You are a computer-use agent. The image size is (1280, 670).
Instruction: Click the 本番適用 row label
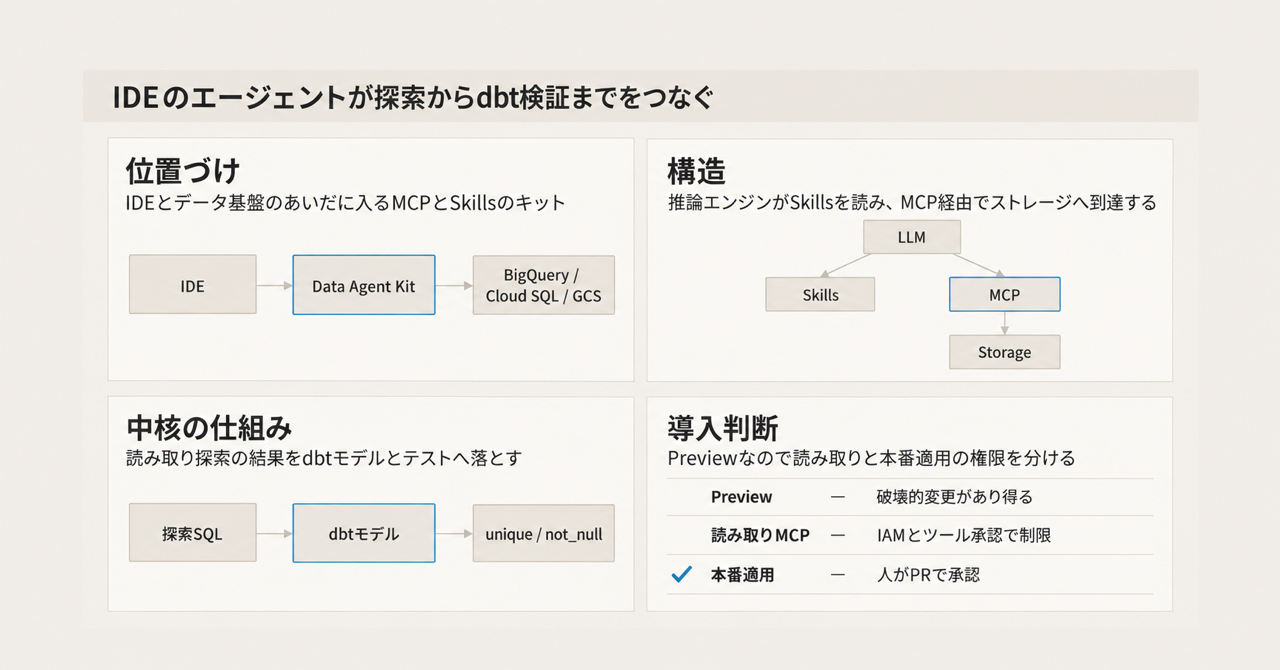pos(742,575)
